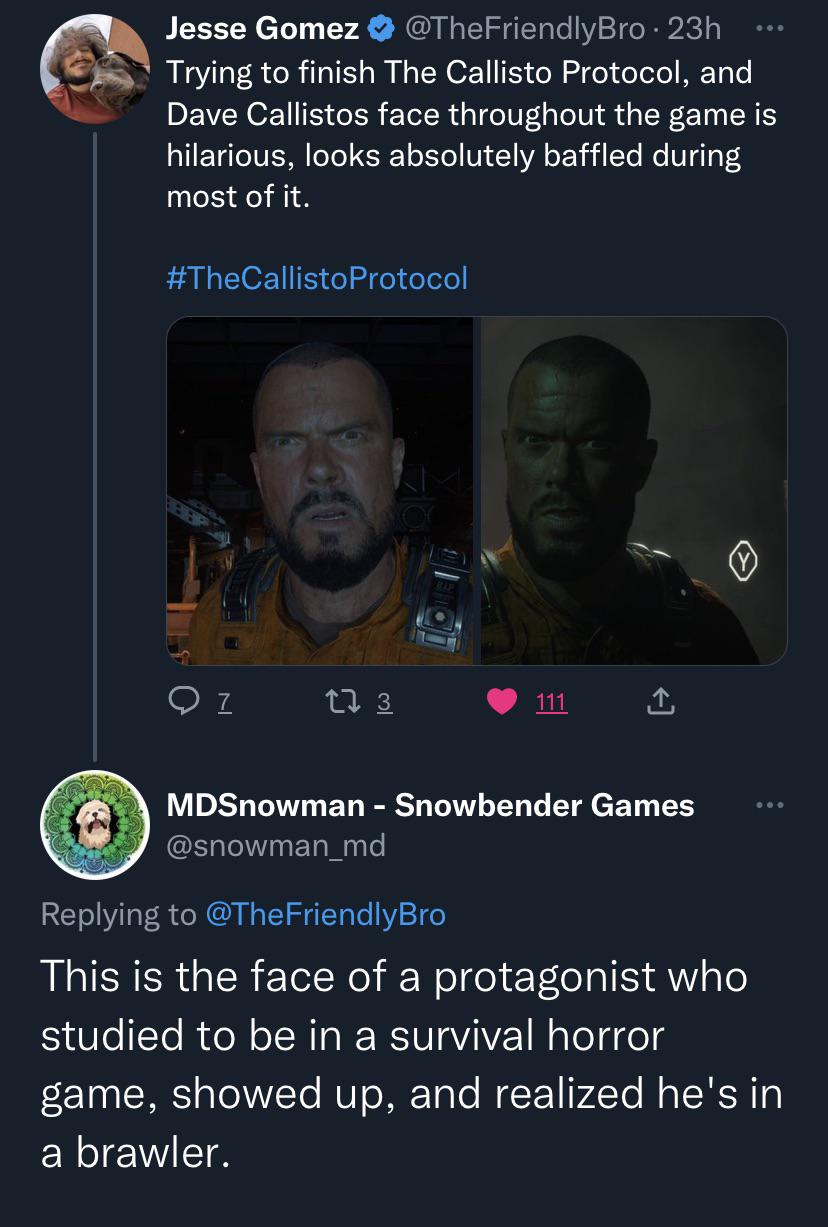Click the #TheCallistoProtocol hashtag
Viewport: 828px width, 1227px height.
(x=316, y=277)
